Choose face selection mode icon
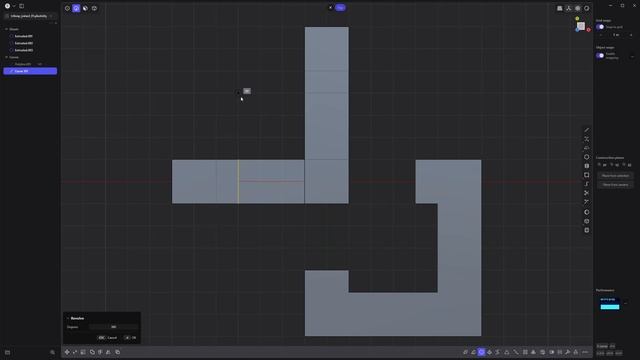 (85, 8)
